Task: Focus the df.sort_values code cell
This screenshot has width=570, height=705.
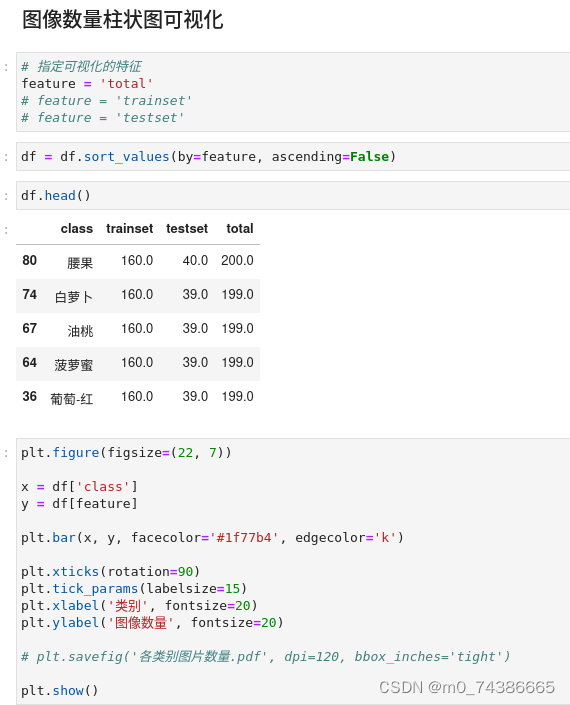Action: [293, 156]
